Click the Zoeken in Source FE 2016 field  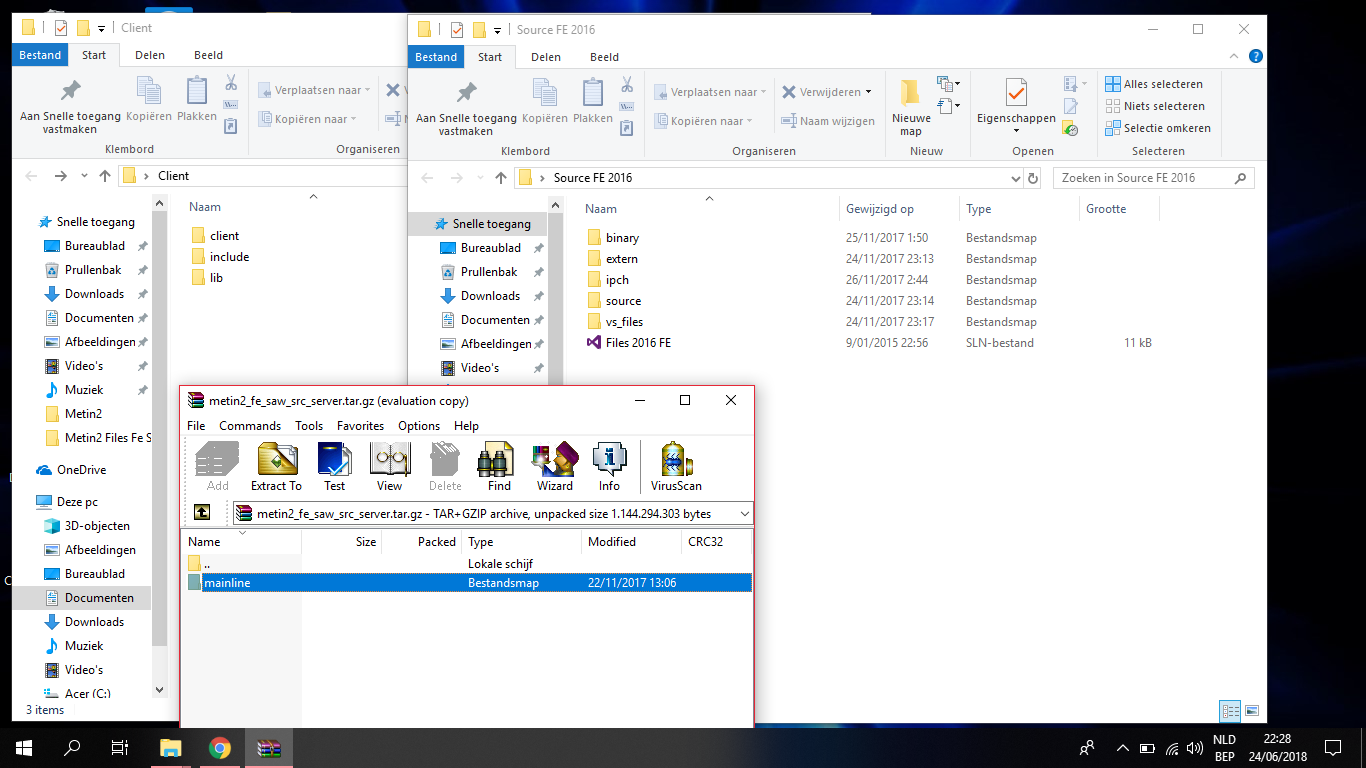tap(1154, 178)
